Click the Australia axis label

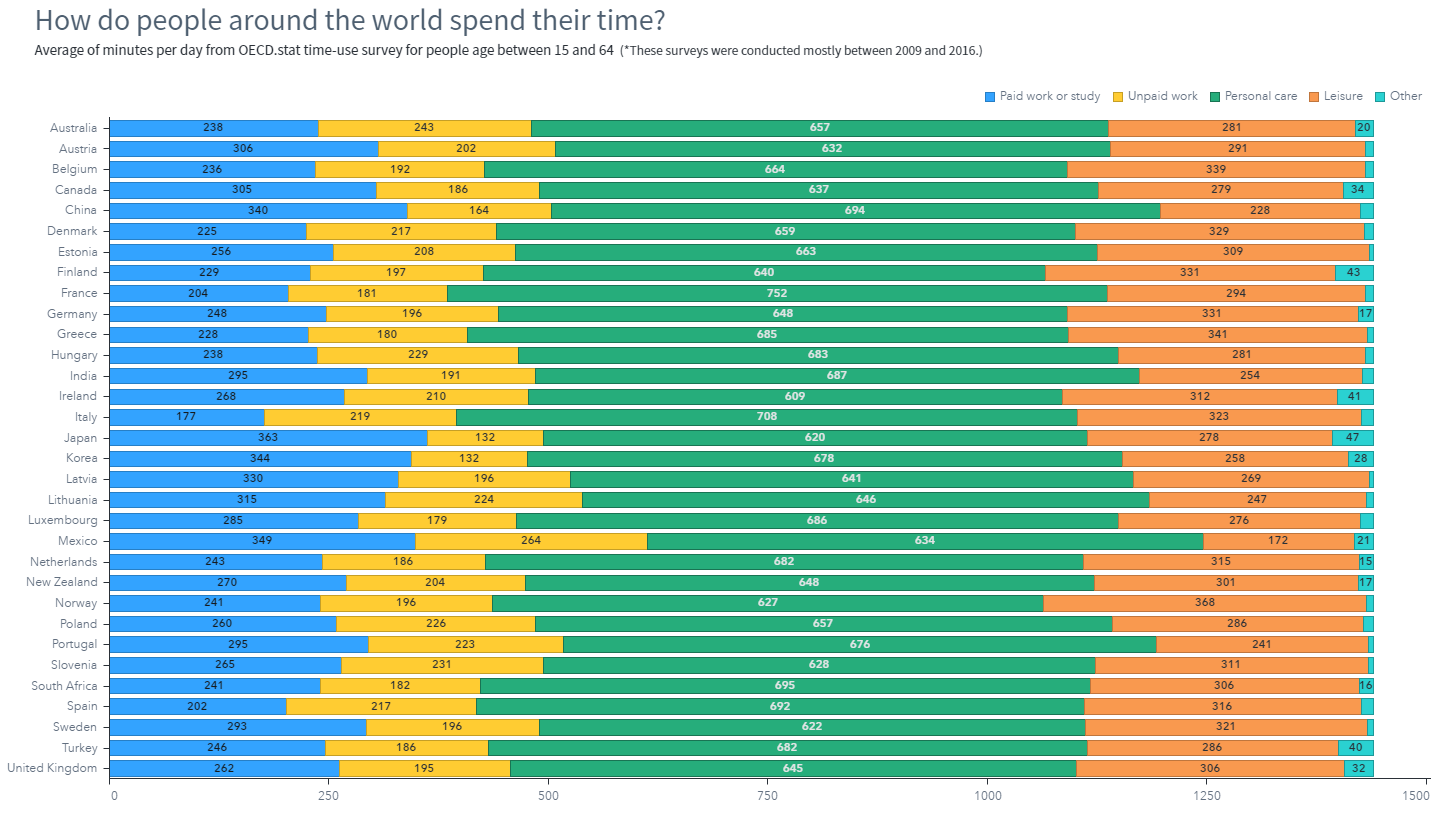pyautogui.click(x=73, y=128)
